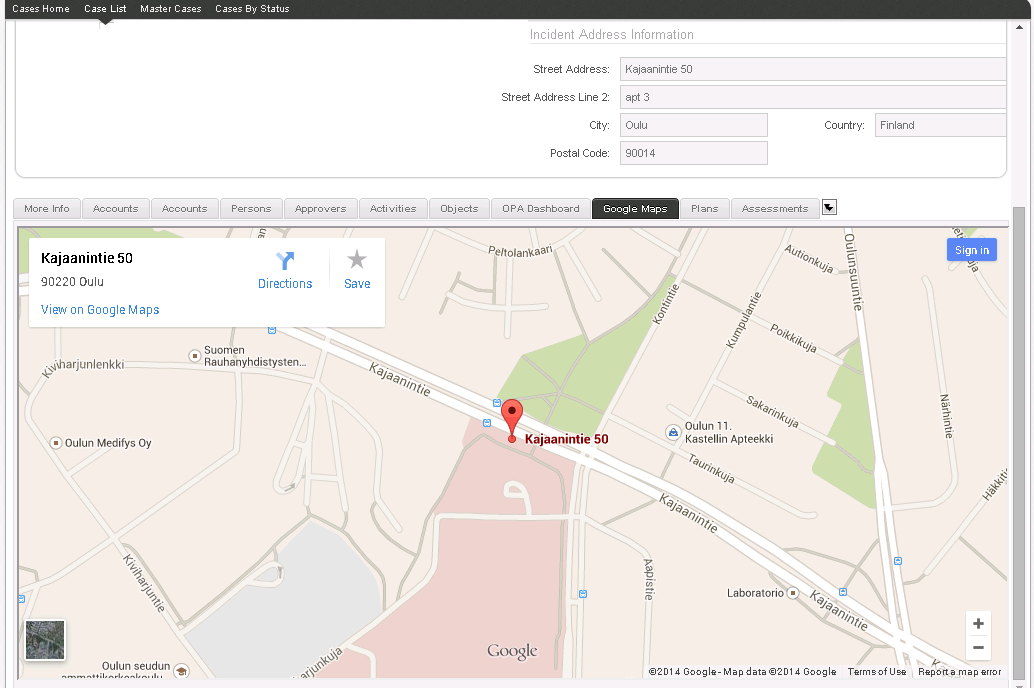The width and height of the screenshot is (1034, 688).
Task: Open the hidden tabs dropdown arrow
Action: pos(829,207)
